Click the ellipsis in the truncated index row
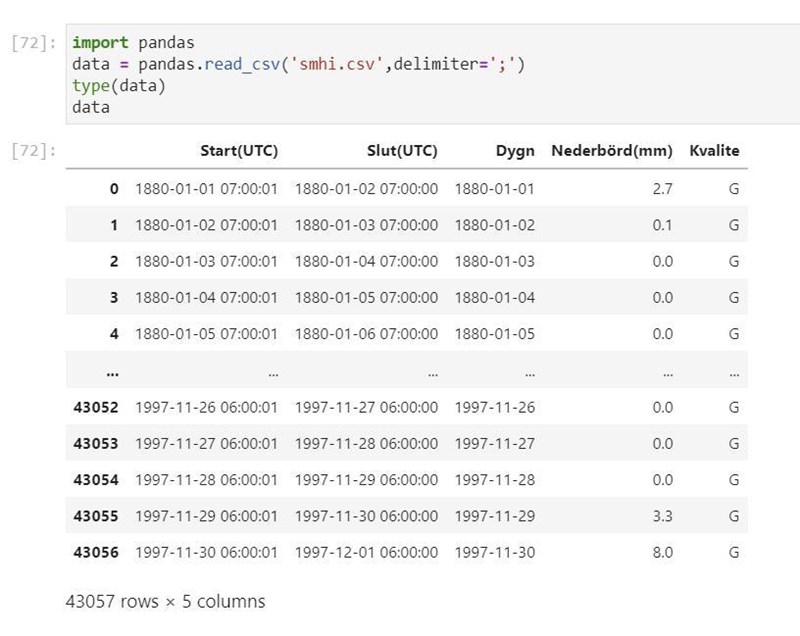This screenshot has width=800, height=636. (x=112, y=371)
